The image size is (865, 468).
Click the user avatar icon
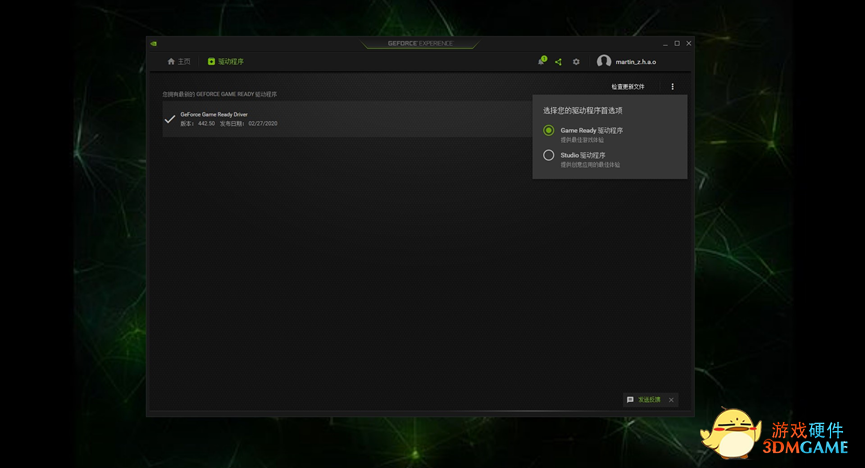[604, 61]
